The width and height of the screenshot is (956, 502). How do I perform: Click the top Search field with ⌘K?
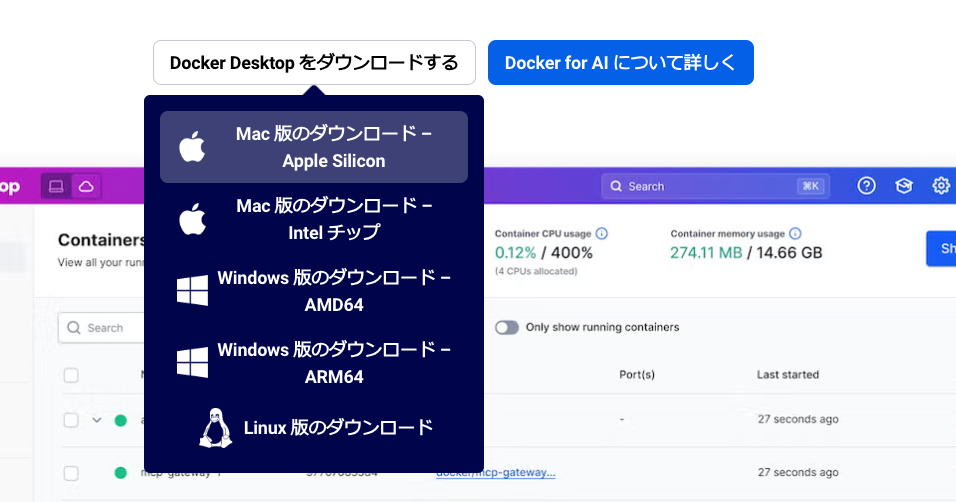point(714,186)
